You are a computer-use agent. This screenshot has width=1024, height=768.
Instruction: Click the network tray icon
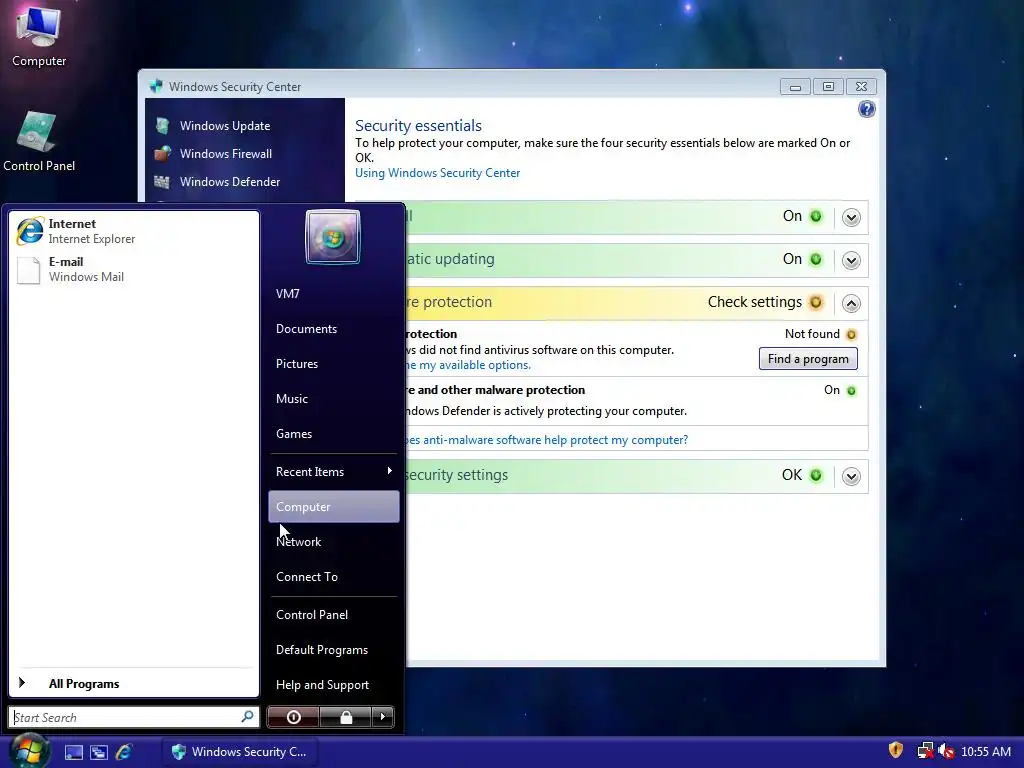click(x=925, y=751)
